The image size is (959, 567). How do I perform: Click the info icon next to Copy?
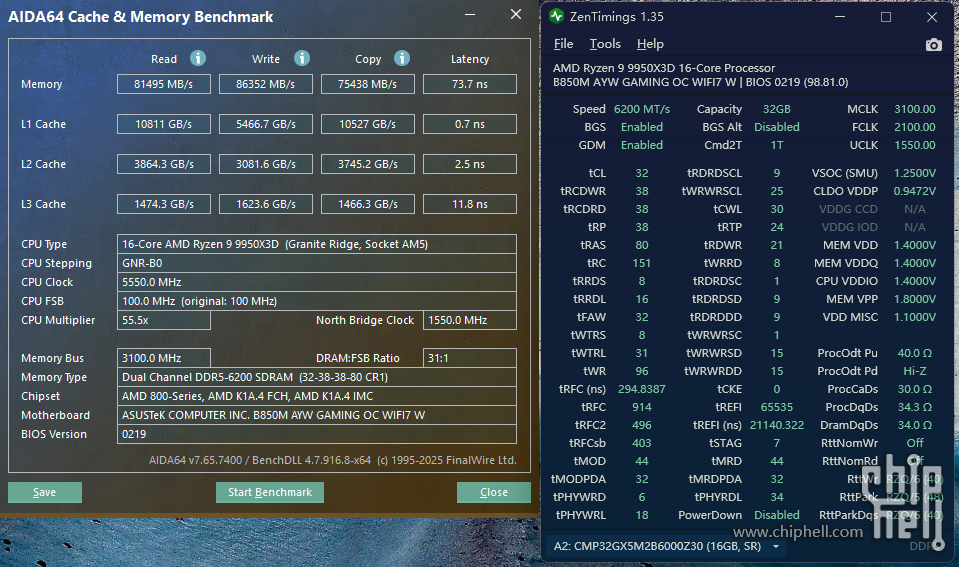coord(402,58)
